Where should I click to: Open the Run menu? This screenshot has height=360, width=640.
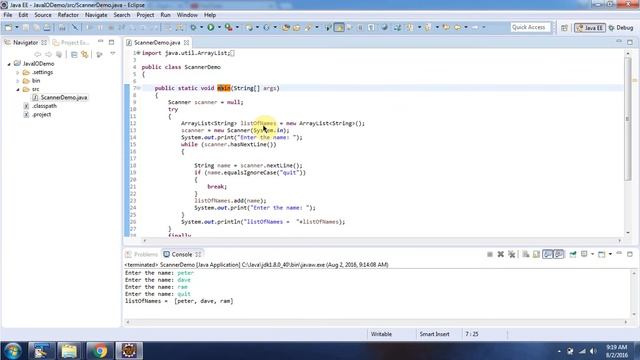point(165,15)
